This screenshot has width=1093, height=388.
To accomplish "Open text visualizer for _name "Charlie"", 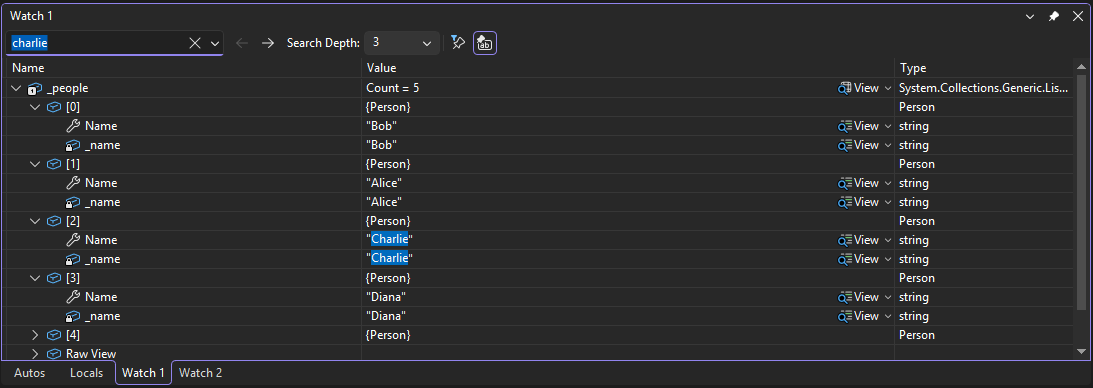I will click(858, 259).
